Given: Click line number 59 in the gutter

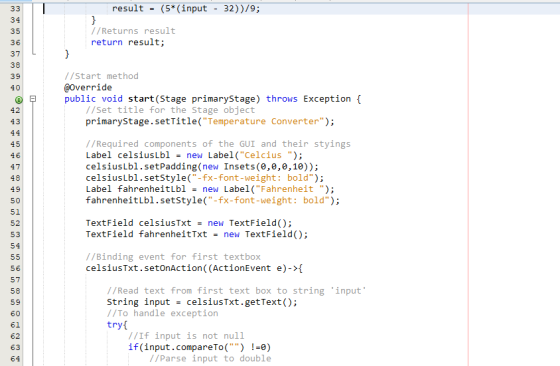Looking at the screenshot, I should [x=15, y=302].
